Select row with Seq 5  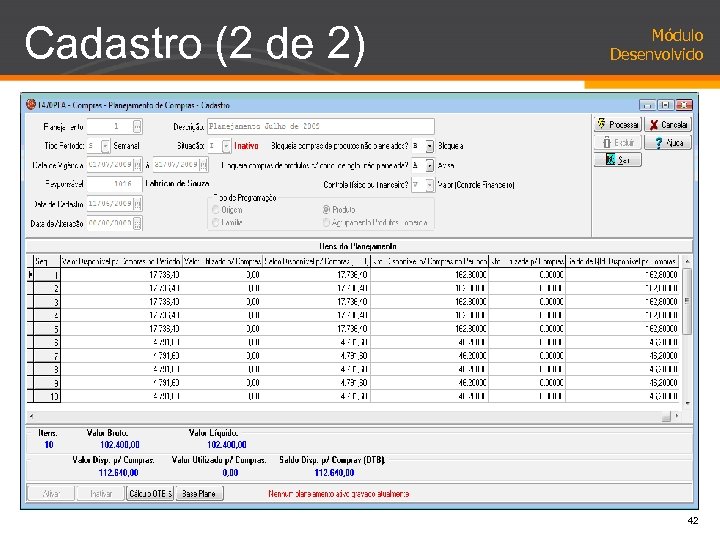click(x=353, y=329)
